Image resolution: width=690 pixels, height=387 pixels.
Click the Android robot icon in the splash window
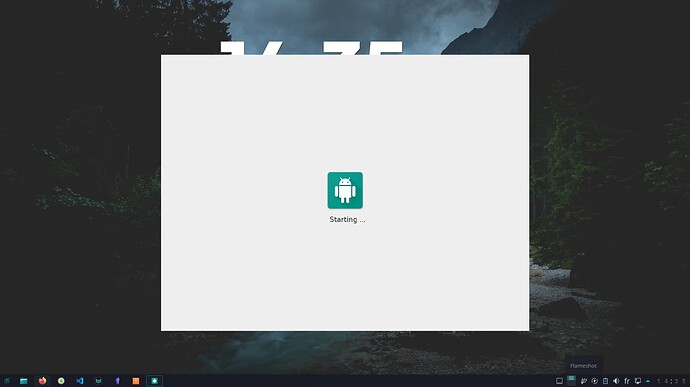pos(345,190)
